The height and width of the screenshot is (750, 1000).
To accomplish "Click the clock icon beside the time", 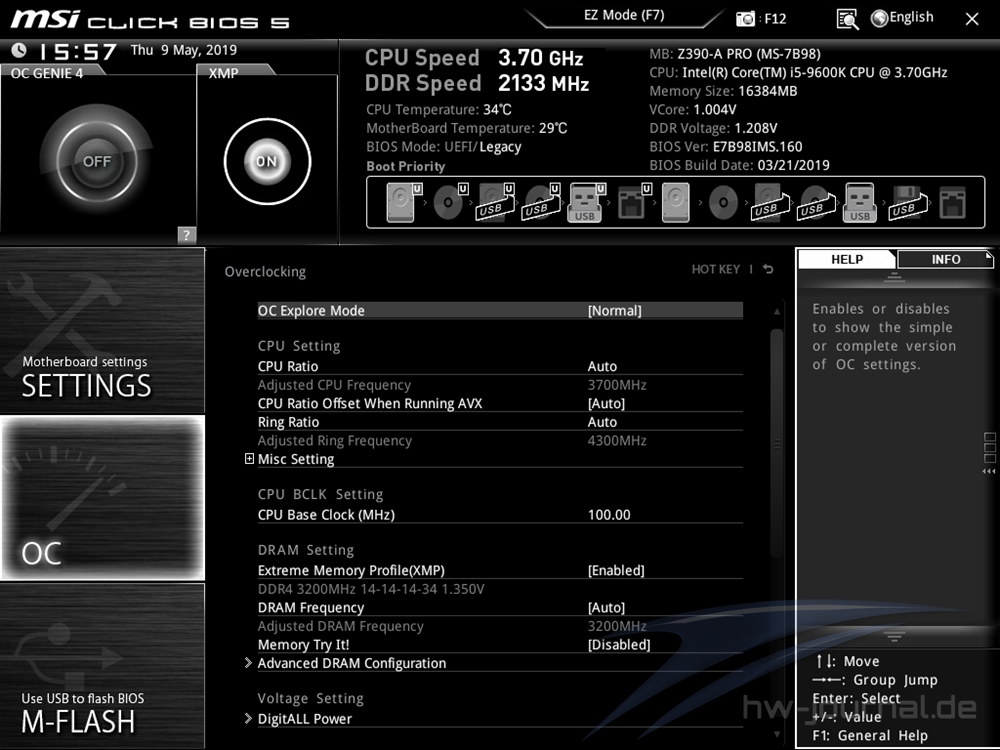I will [x=19, y=50].
